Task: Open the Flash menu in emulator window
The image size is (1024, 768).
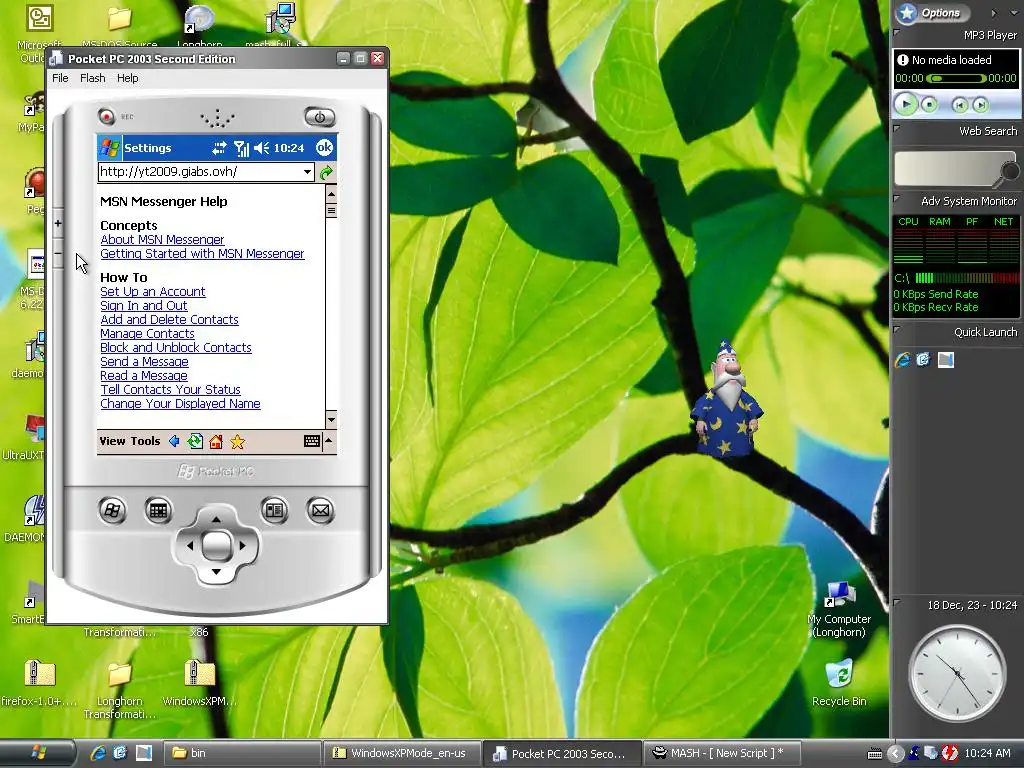Action: 93,78
